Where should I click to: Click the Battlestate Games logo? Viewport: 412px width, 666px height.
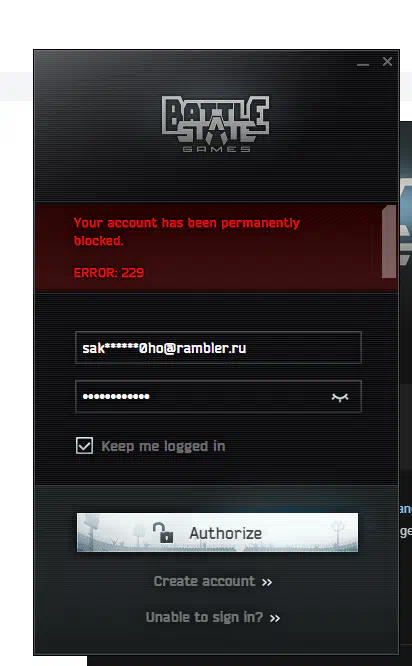[215, 124]
